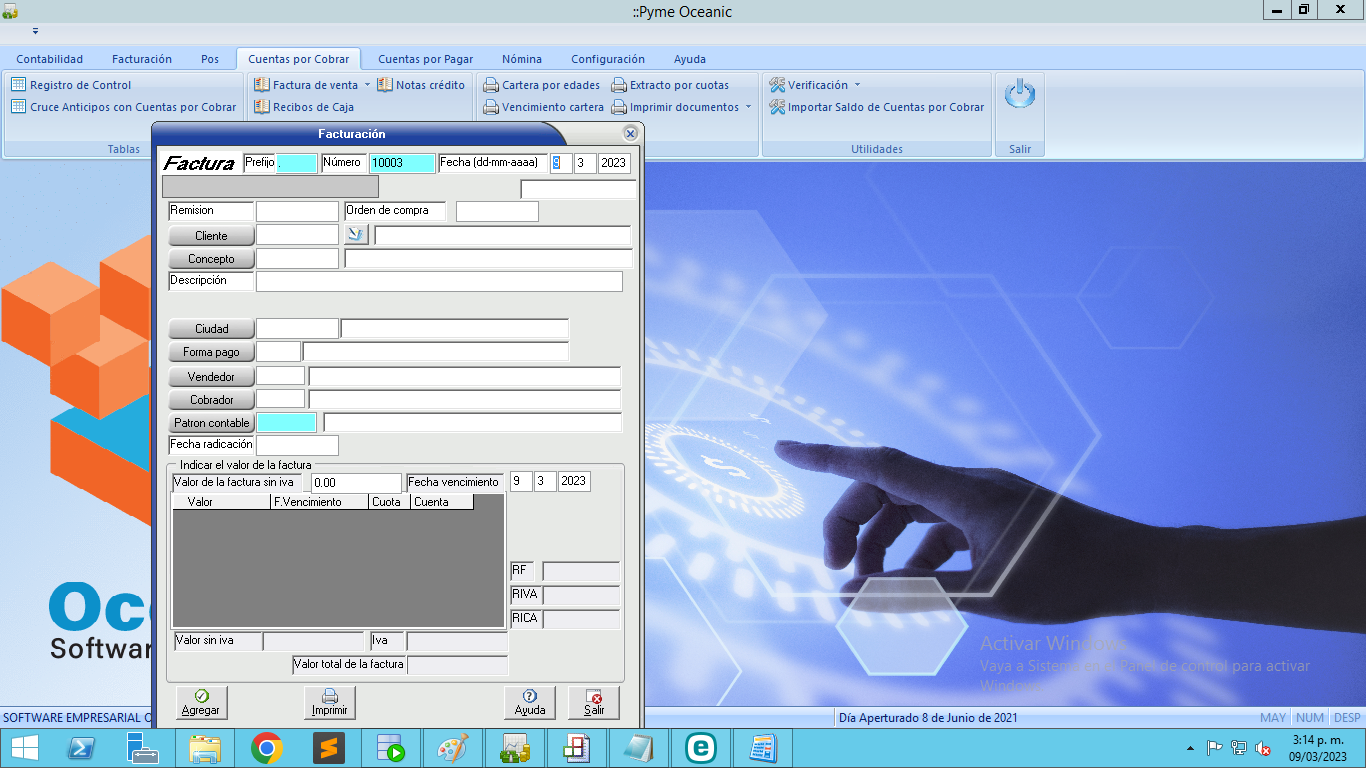Click the client search icon beside Cliente field

(x=356, y=235)
